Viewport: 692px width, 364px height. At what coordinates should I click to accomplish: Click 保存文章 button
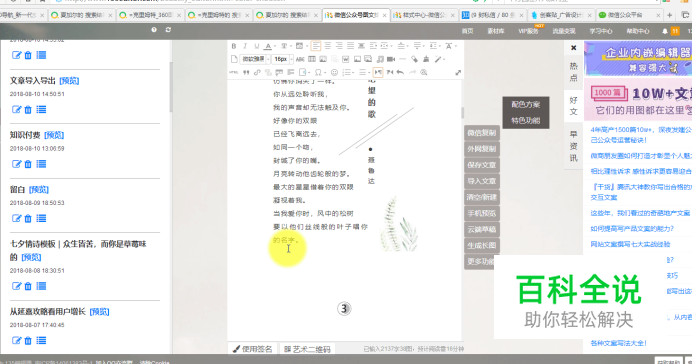click(x=481, y=165)
